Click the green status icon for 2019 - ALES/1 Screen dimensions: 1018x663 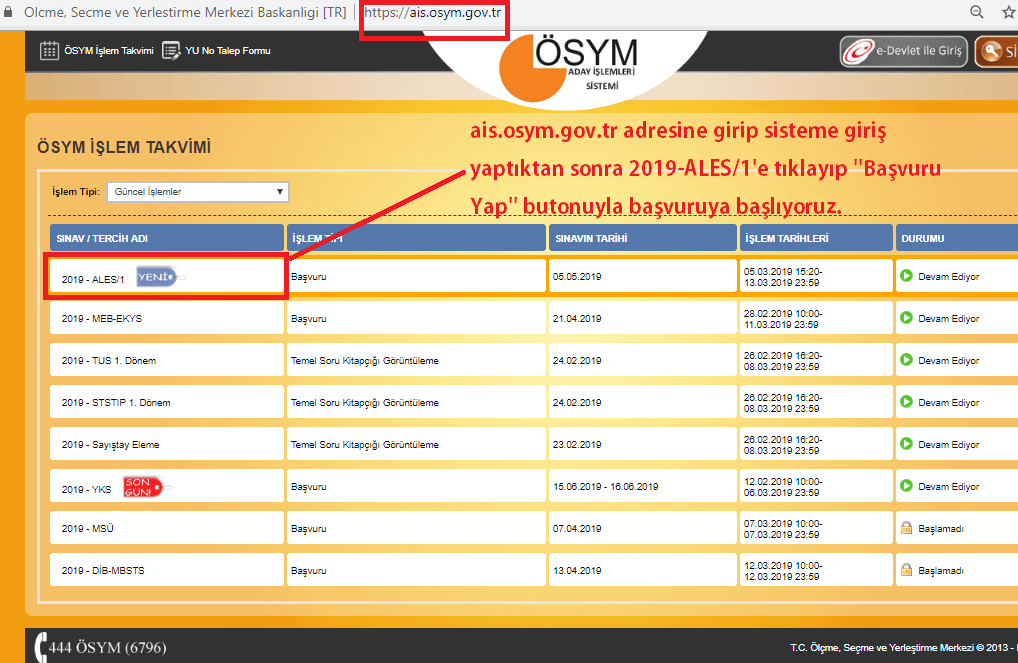906,276
